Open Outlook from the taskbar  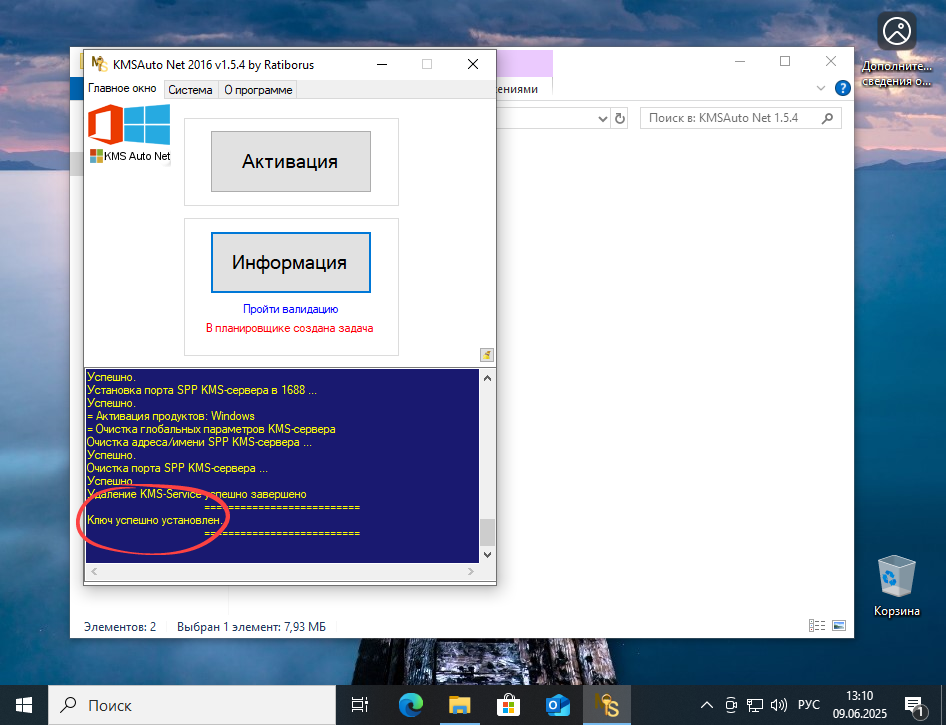tap(557, 705)
